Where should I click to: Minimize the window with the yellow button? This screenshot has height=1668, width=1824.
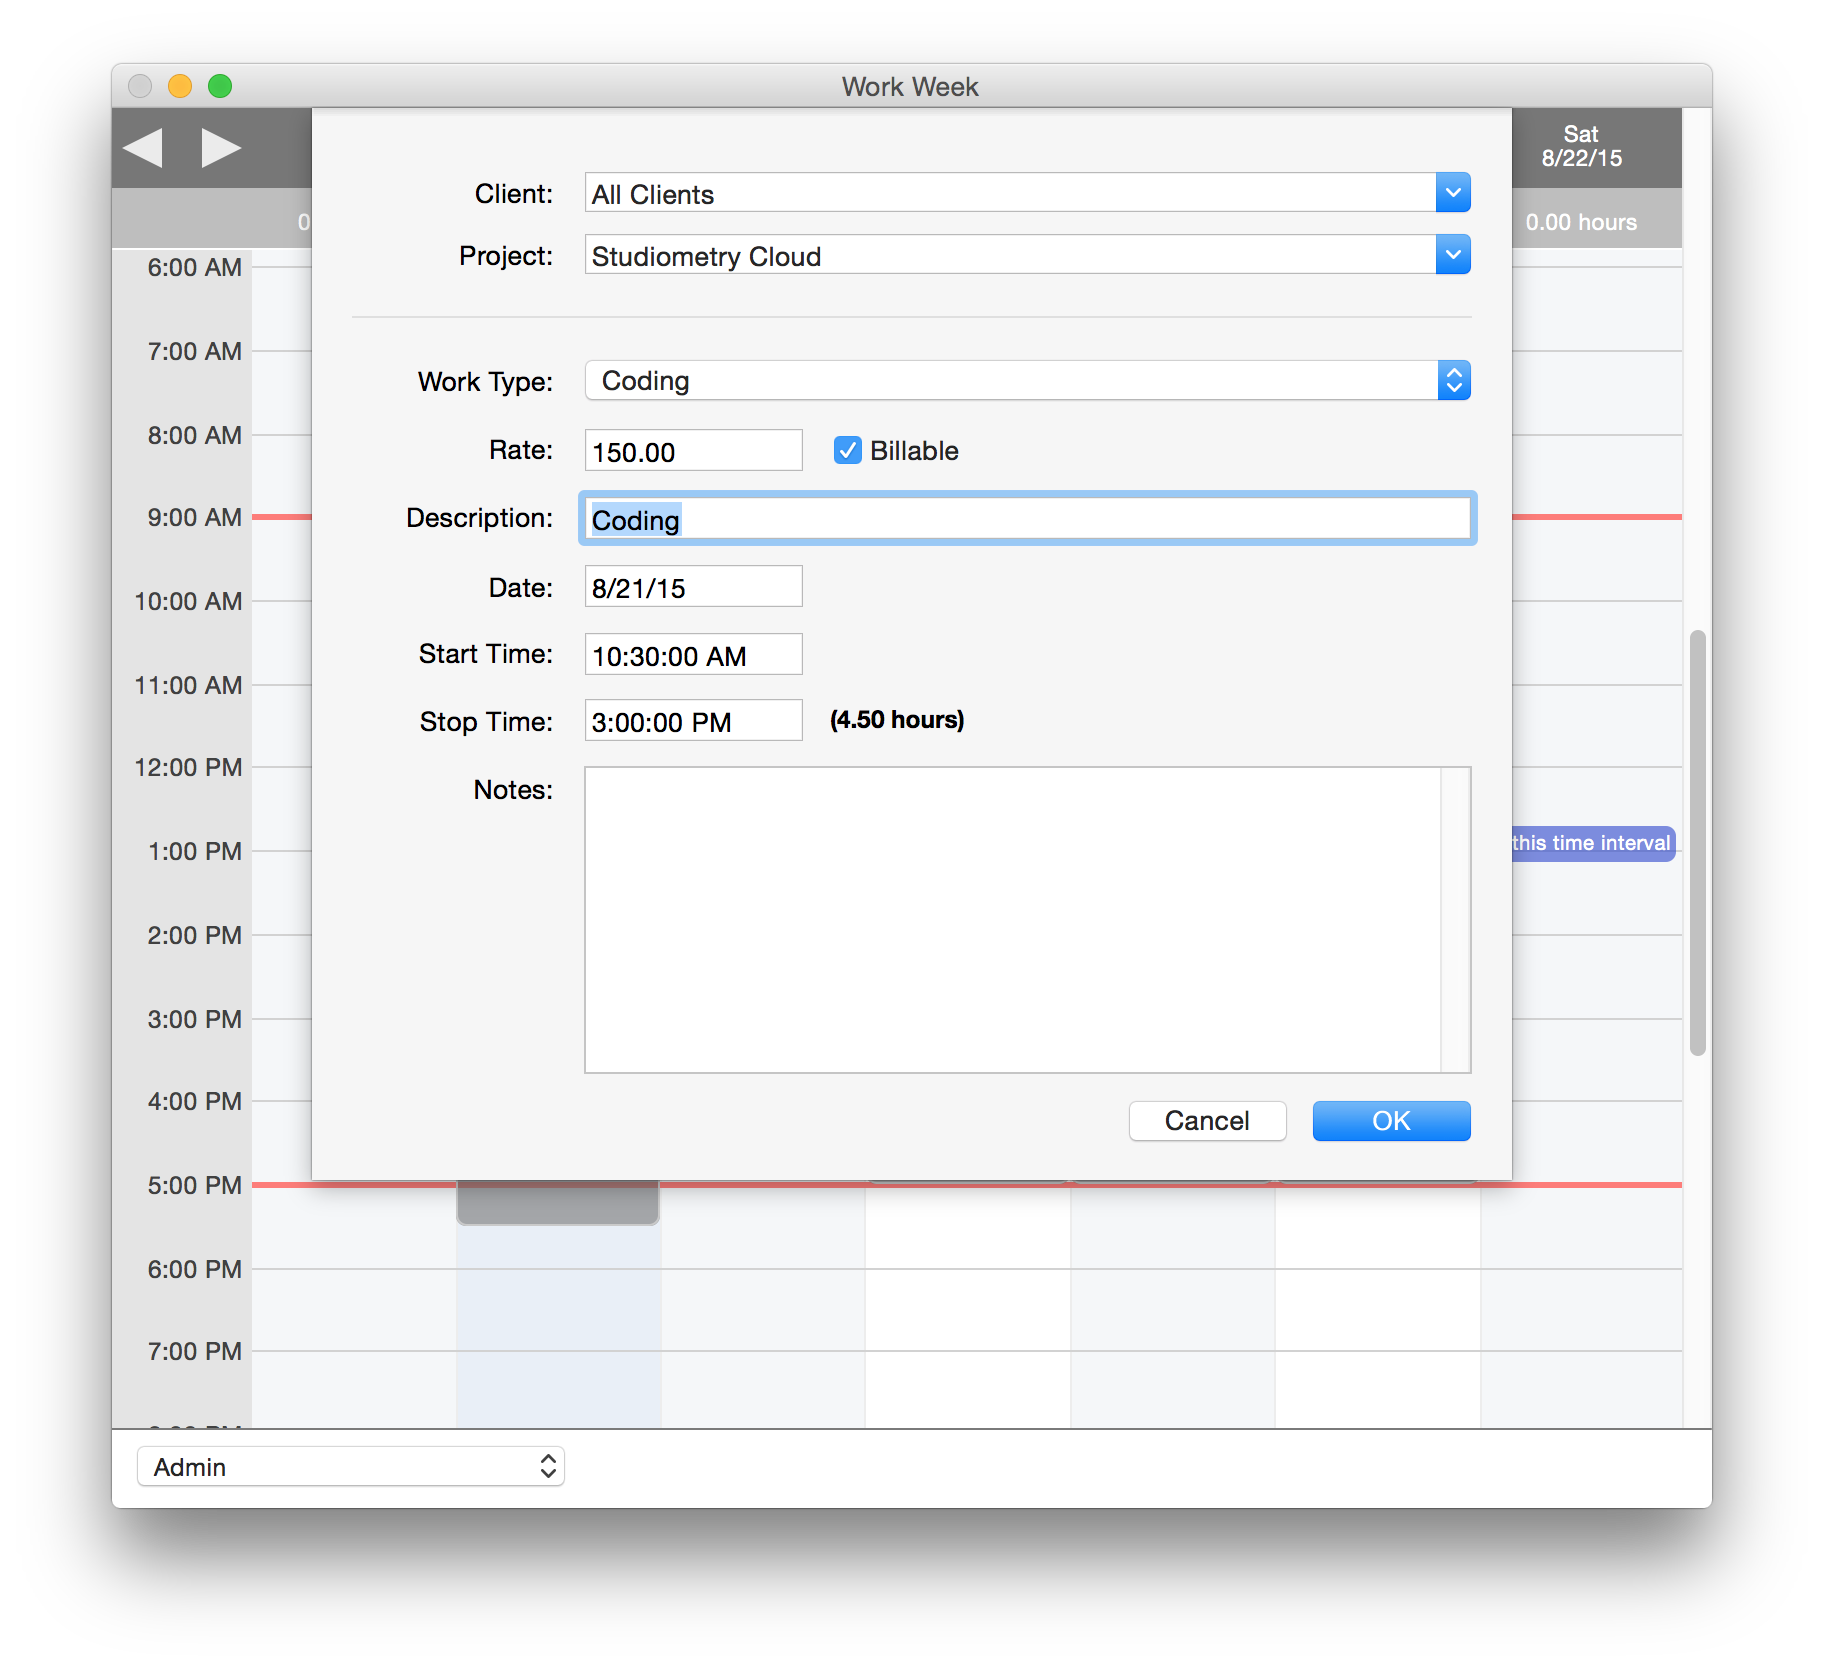[x=180, y=86]
